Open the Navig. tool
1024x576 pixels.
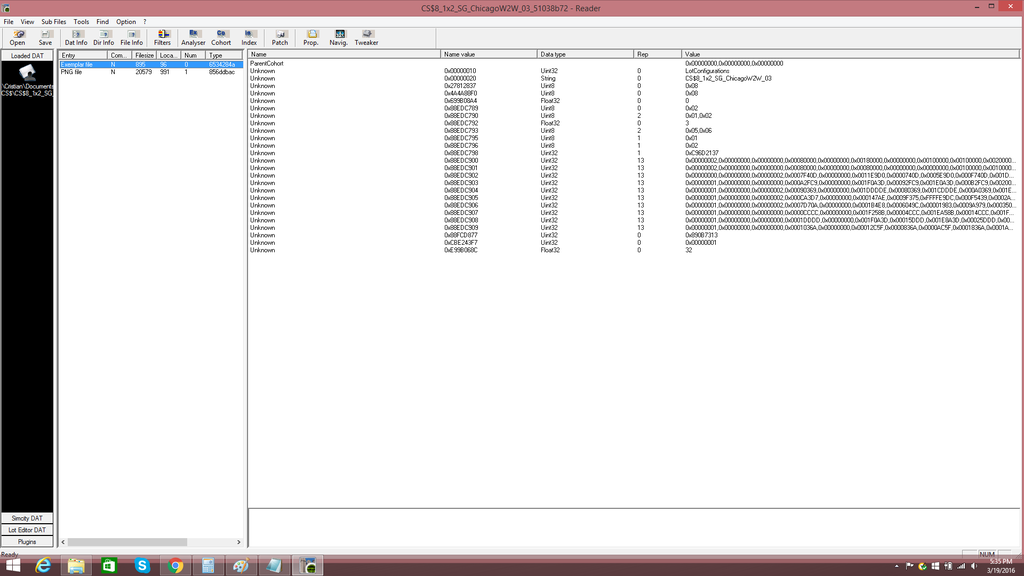[x=338, y=37]
